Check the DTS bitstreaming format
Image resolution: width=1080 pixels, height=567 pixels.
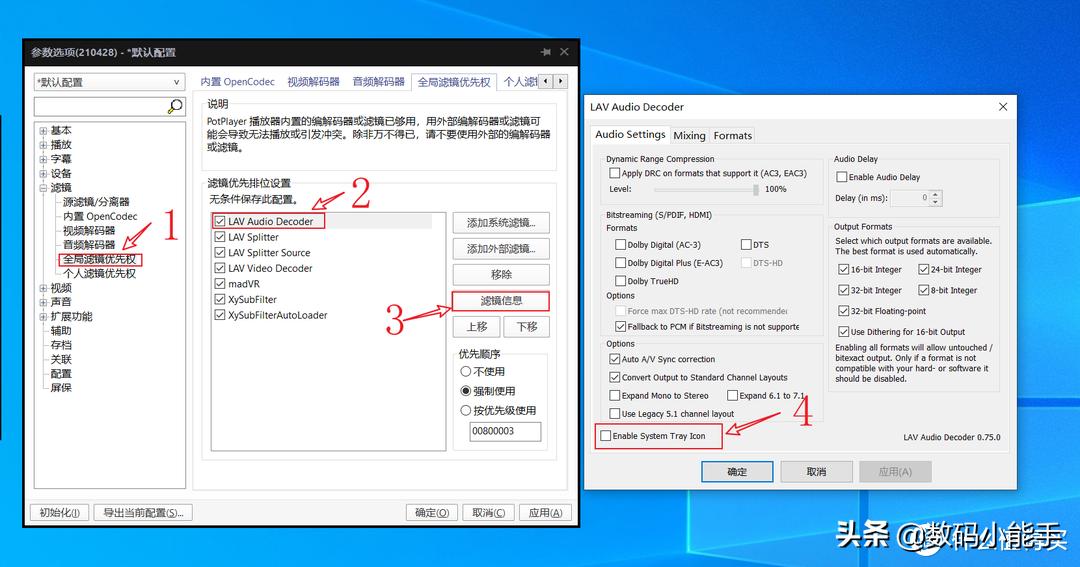pos(746,245)
